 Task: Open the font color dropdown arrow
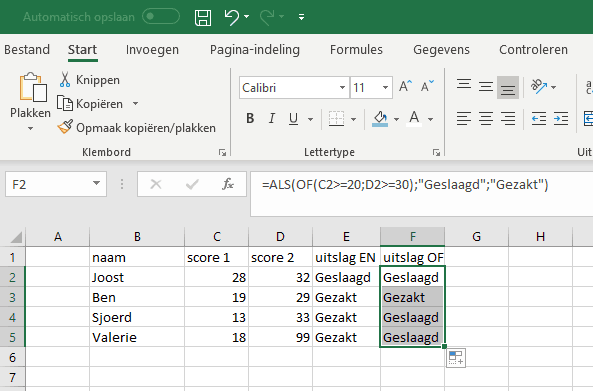point(430,119)
